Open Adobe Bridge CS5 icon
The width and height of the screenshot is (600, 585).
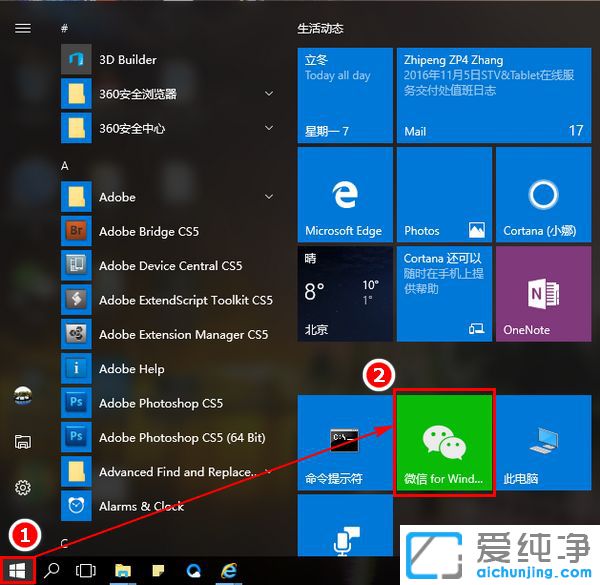click(x=76, y=231)
